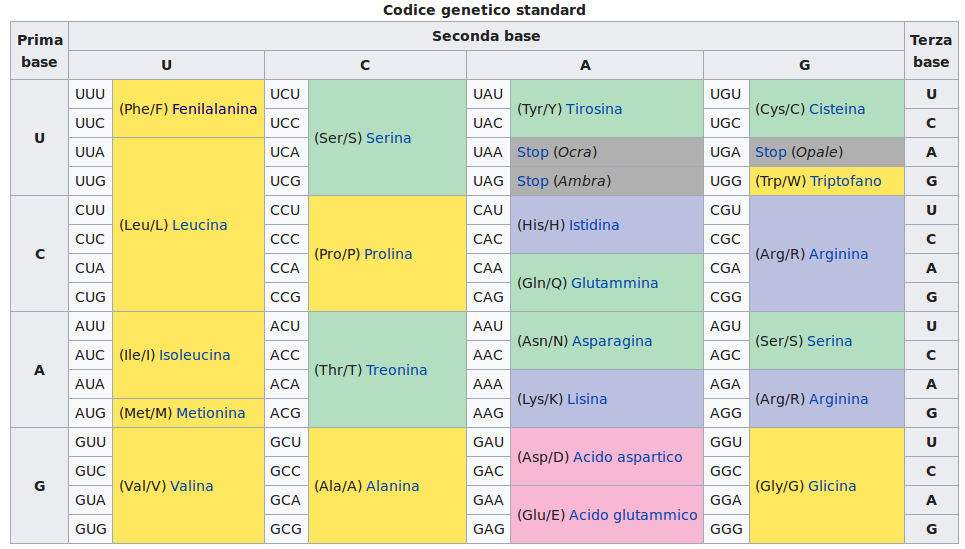
Task: Open the Lisina link
Action: click(x=587, y=399)
